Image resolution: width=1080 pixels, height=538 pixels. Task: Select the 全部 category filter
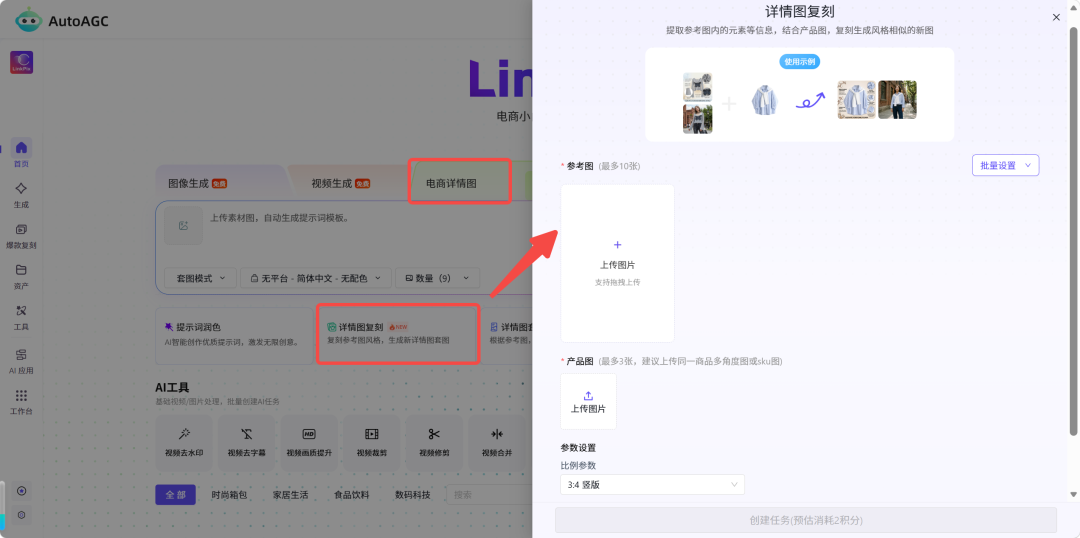coord(175,495)
